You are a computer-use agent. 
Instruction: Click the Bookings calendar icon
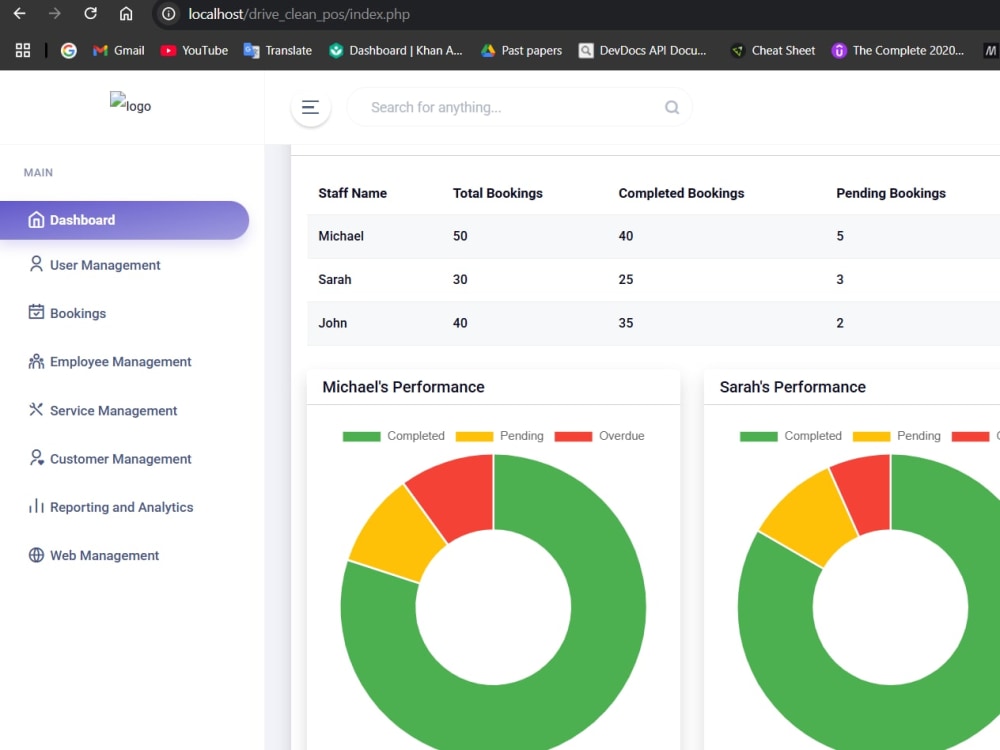click(36, 312)
